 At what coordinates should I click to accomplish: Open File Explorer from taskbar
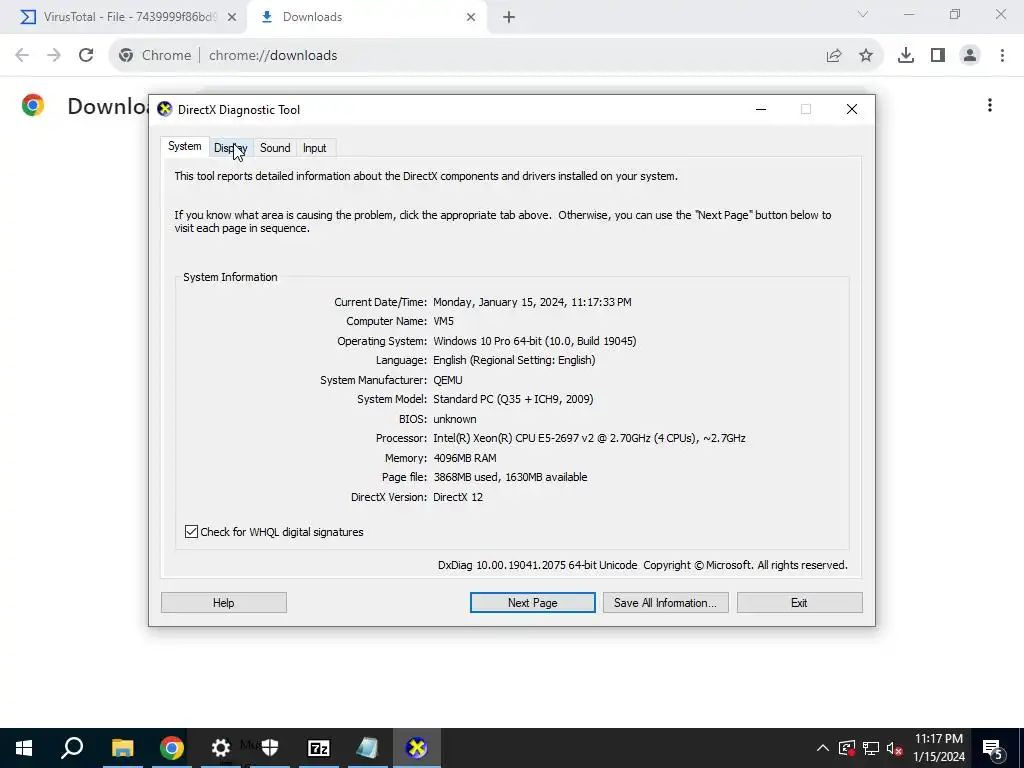[122, 748]
